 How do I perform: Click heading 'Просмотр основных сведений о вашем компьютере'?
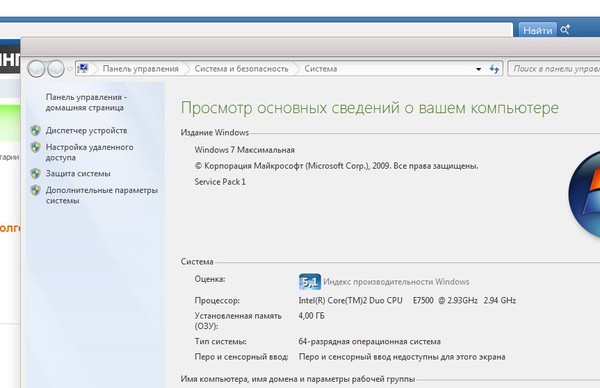[370, 108]
